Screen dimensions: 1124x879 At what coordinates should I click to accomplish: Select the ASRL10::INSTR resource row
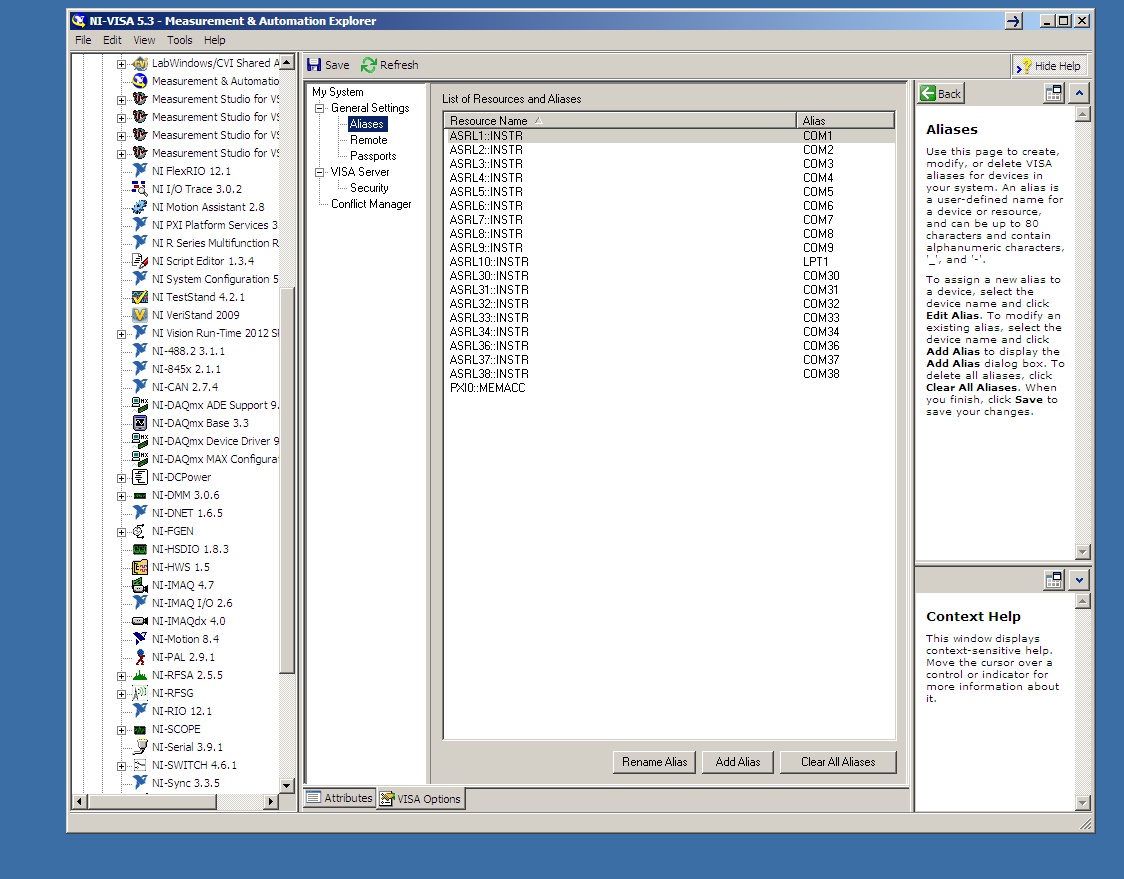(670, 262)
